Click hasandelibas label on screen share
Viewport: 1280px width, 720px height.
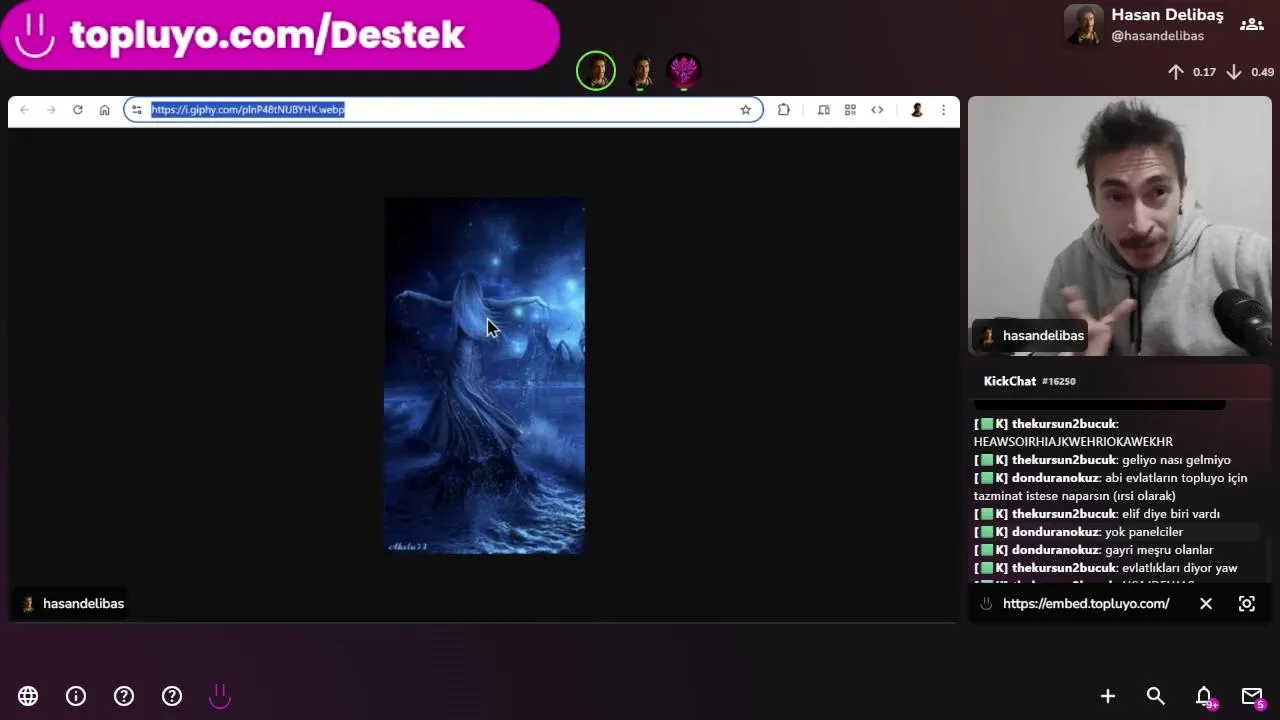click(x=72, y=604)
